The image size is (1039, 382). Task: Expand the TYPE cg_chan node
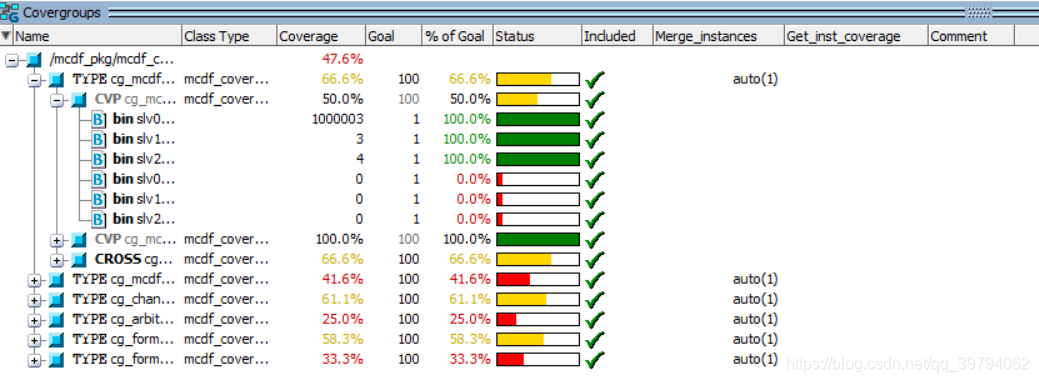pos(34,300)
